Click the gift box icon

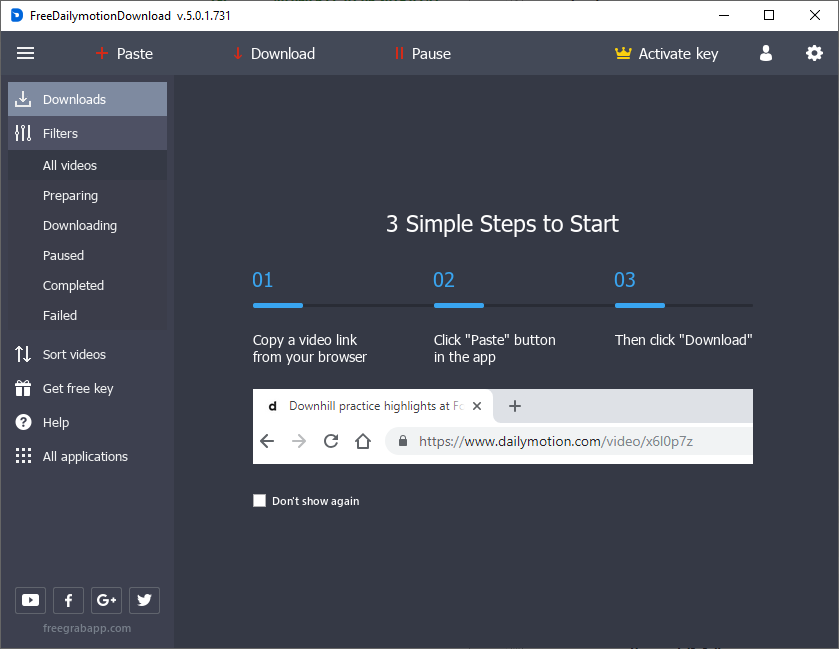tap(23, 388)
